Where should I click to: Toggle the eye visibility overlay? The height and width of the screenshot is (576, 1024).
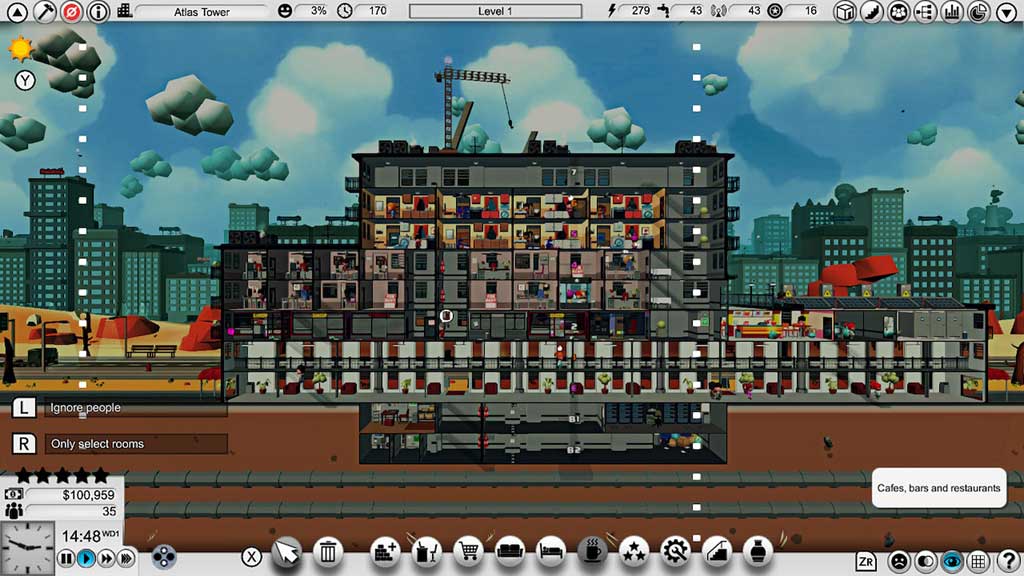click(x=952, y=561)
